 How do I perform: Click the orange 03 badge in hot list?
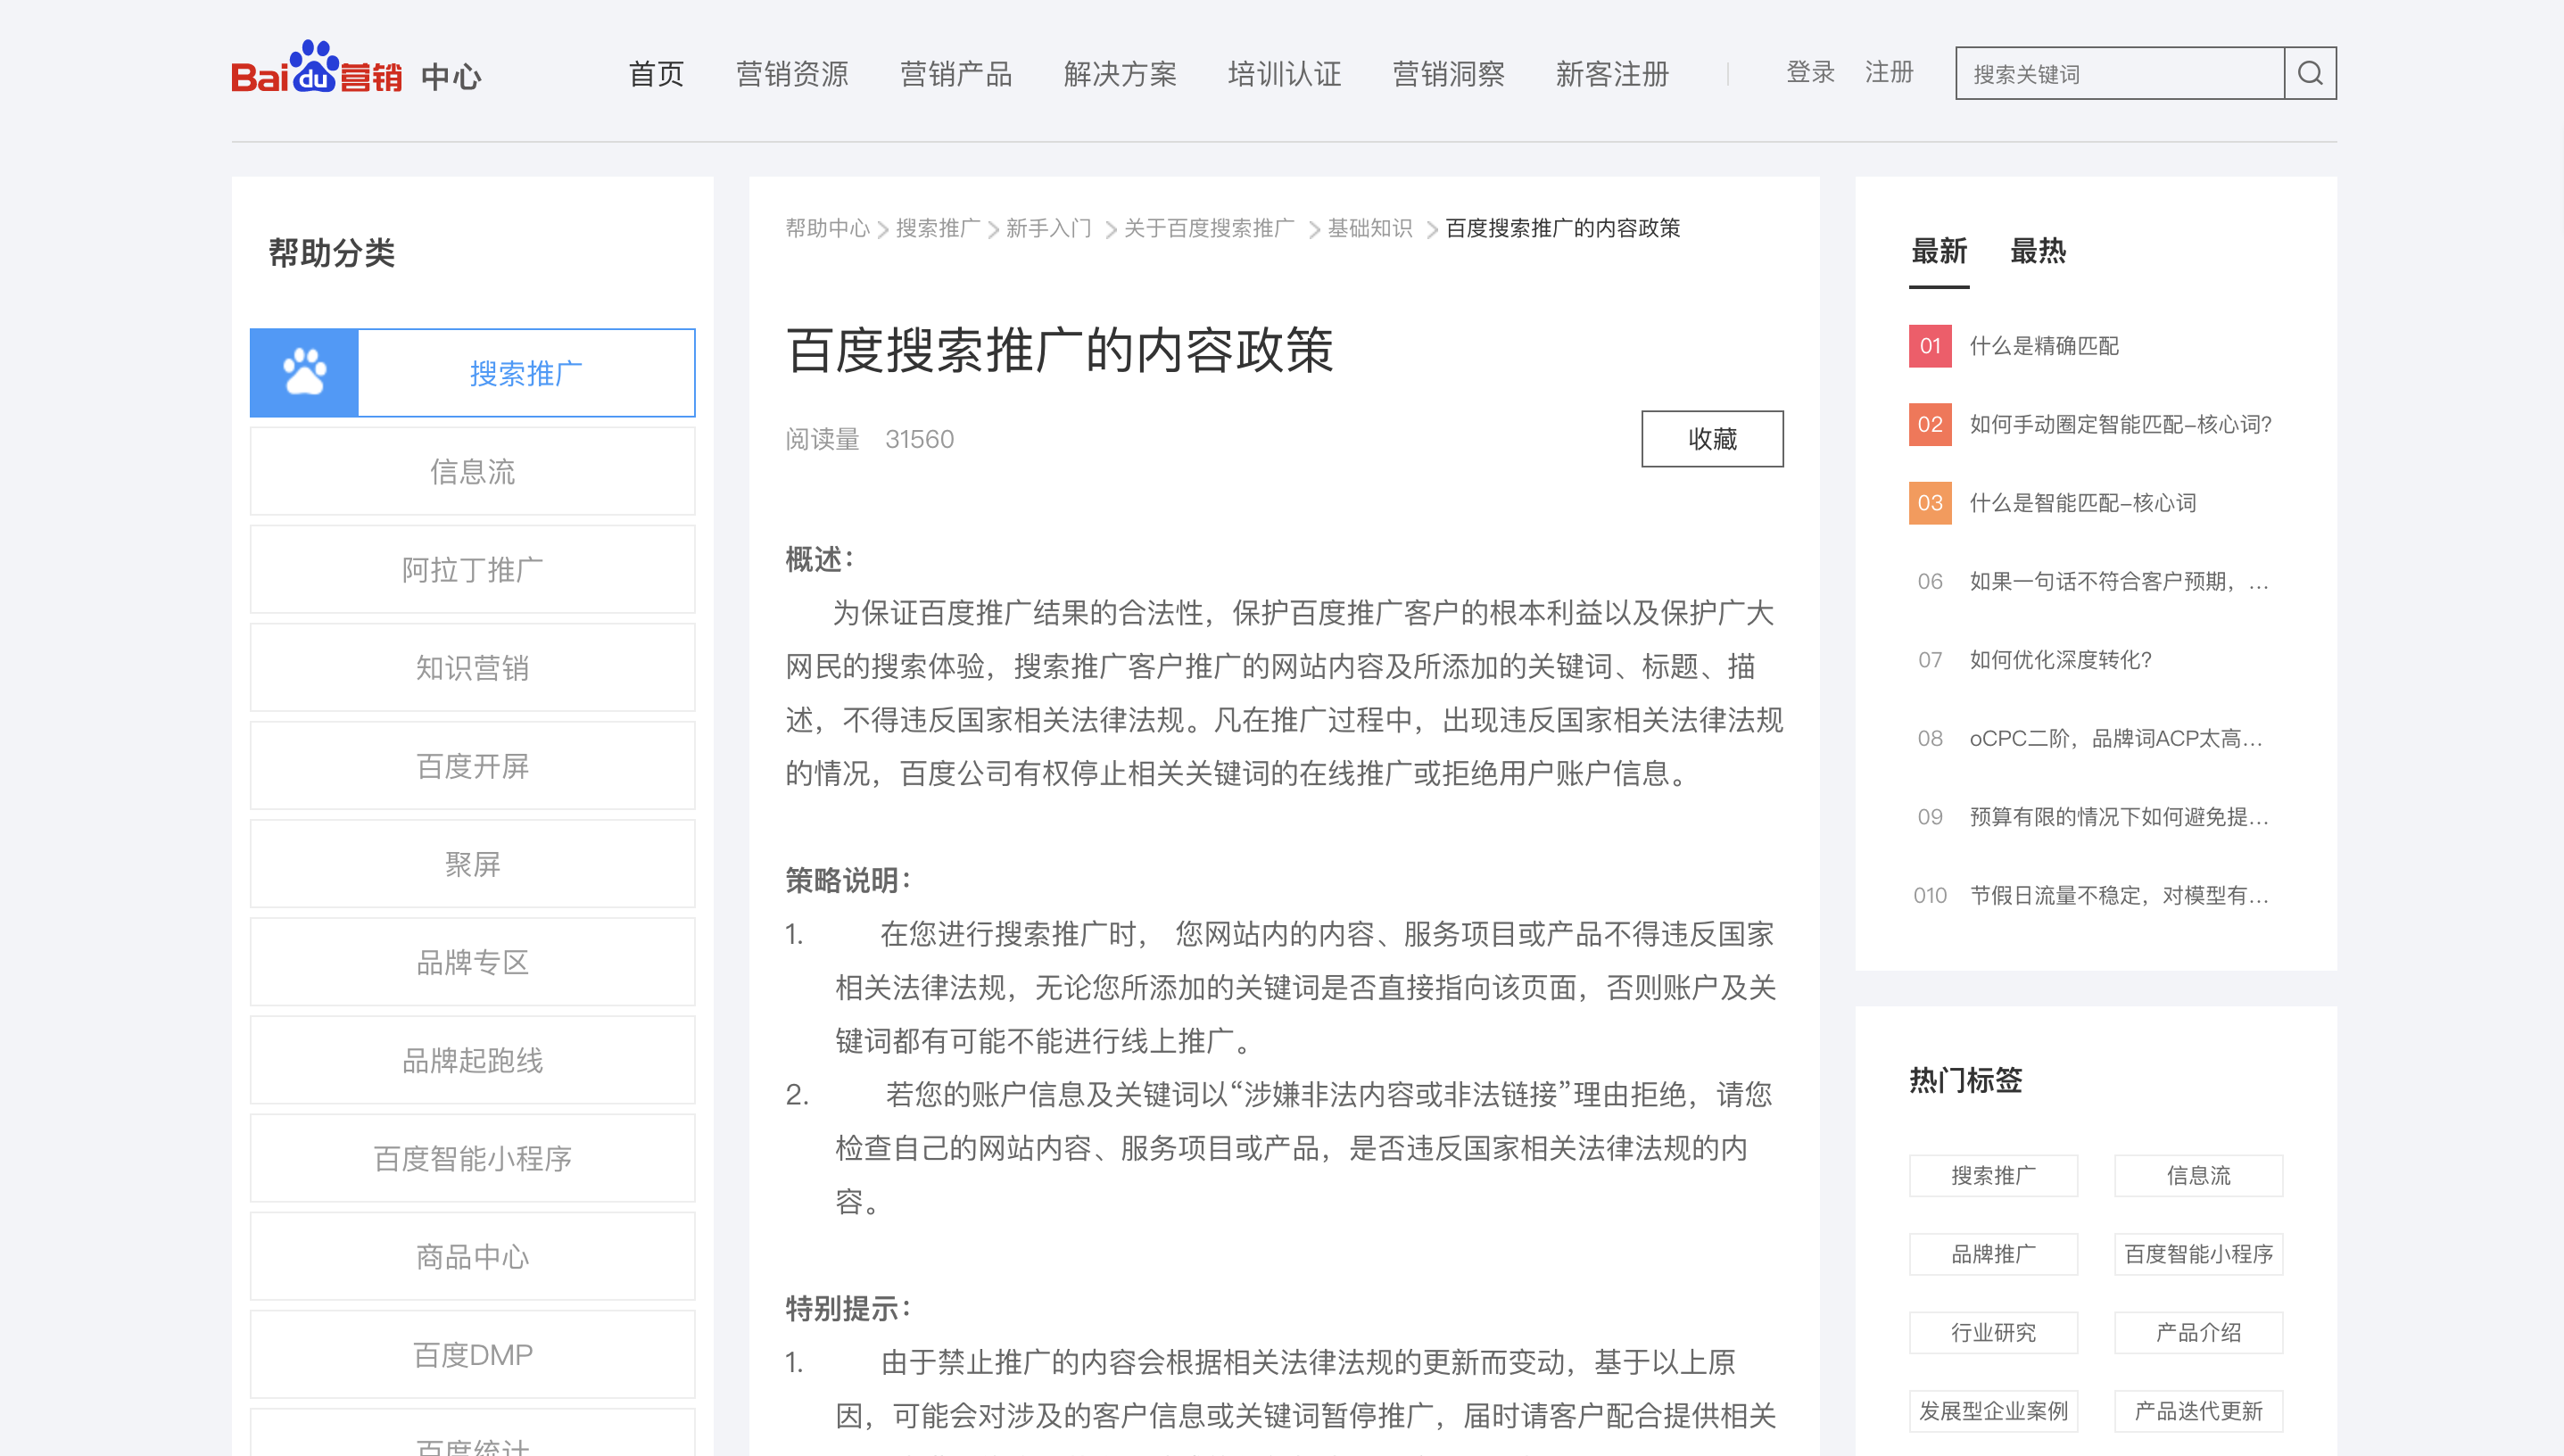[1929, 504]
